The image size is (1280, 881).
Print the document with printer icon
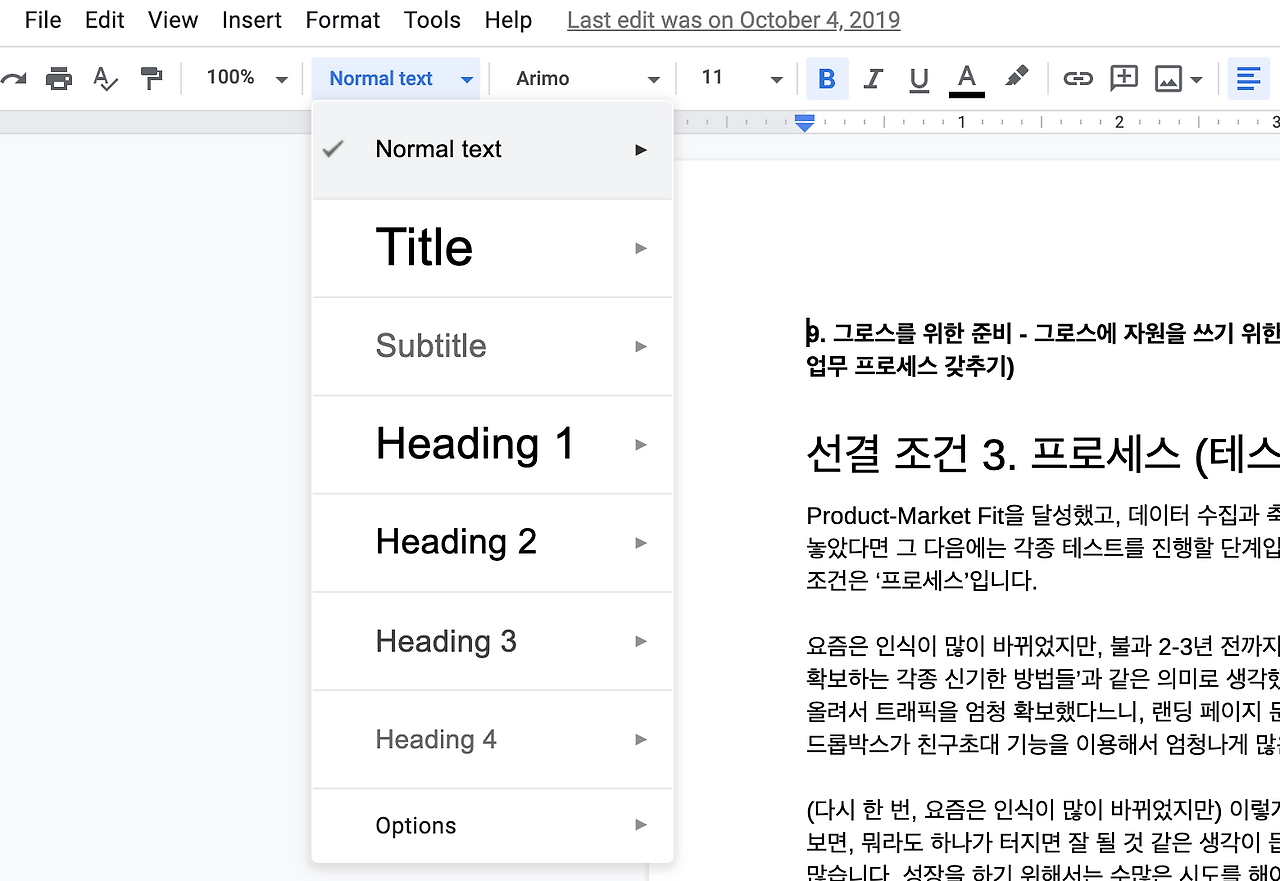tap(59, 78)
